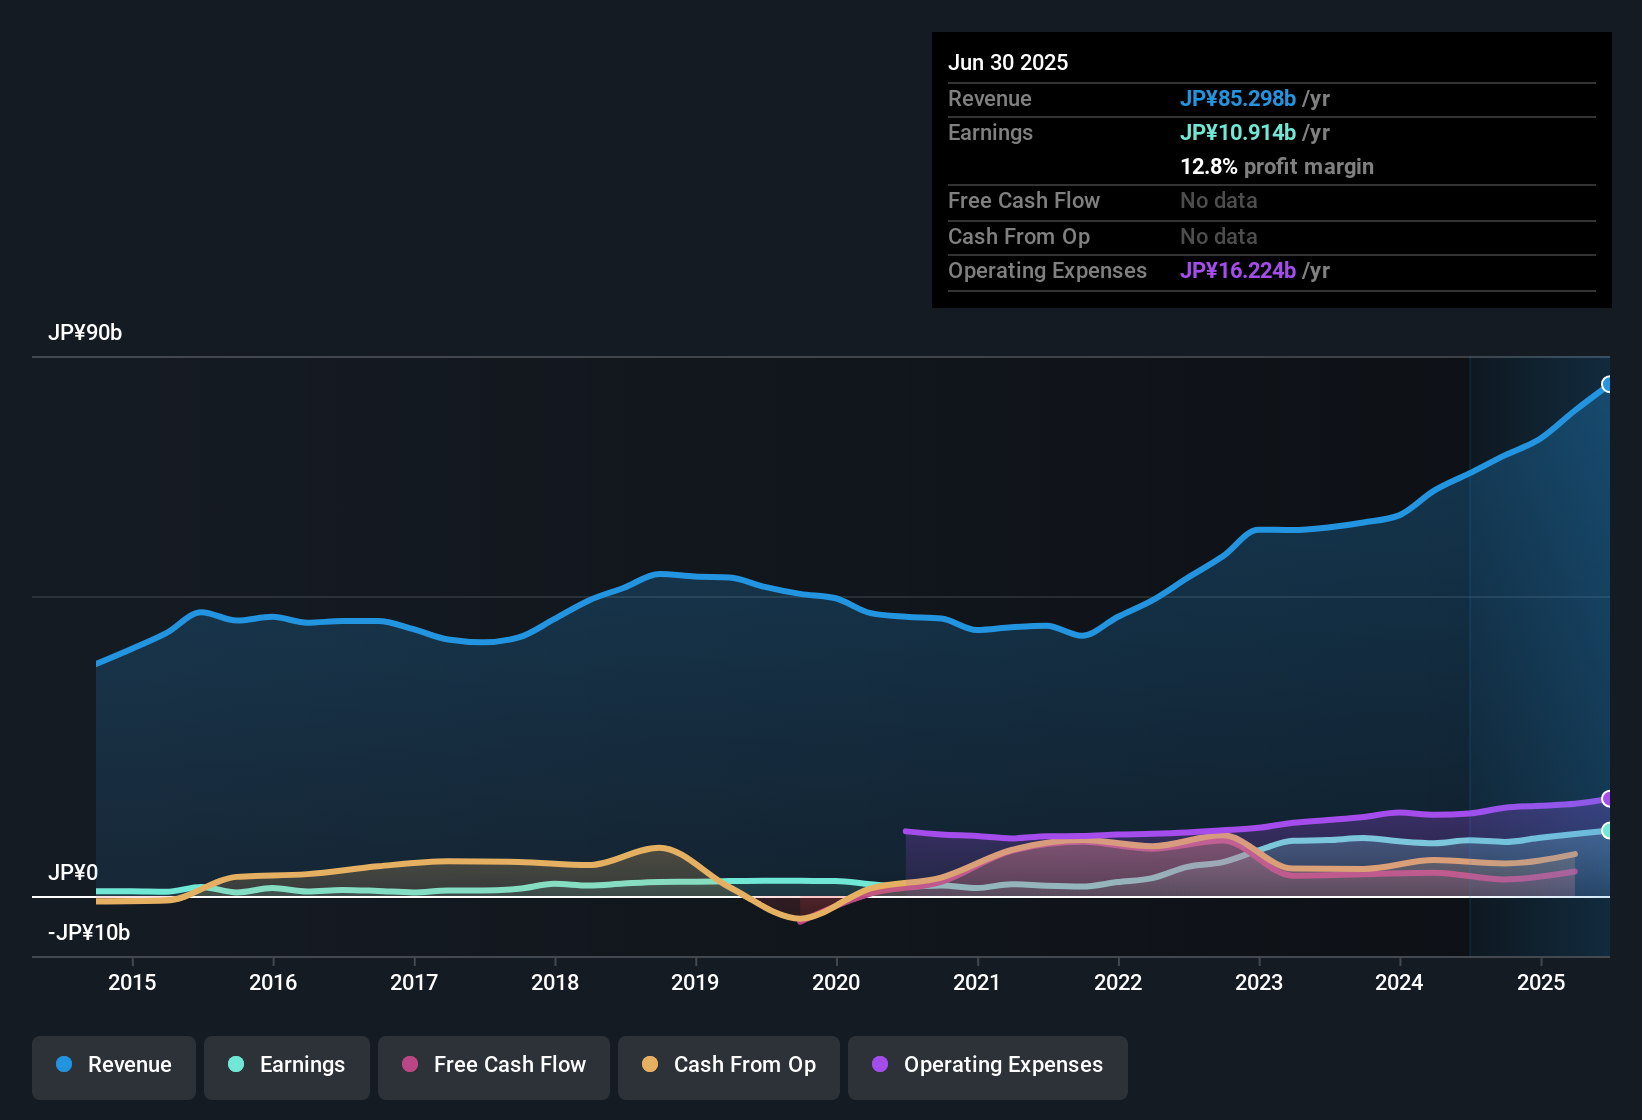
Task: Expand the Jun 30 2025 data tooltip
Action: [1008, 62]
